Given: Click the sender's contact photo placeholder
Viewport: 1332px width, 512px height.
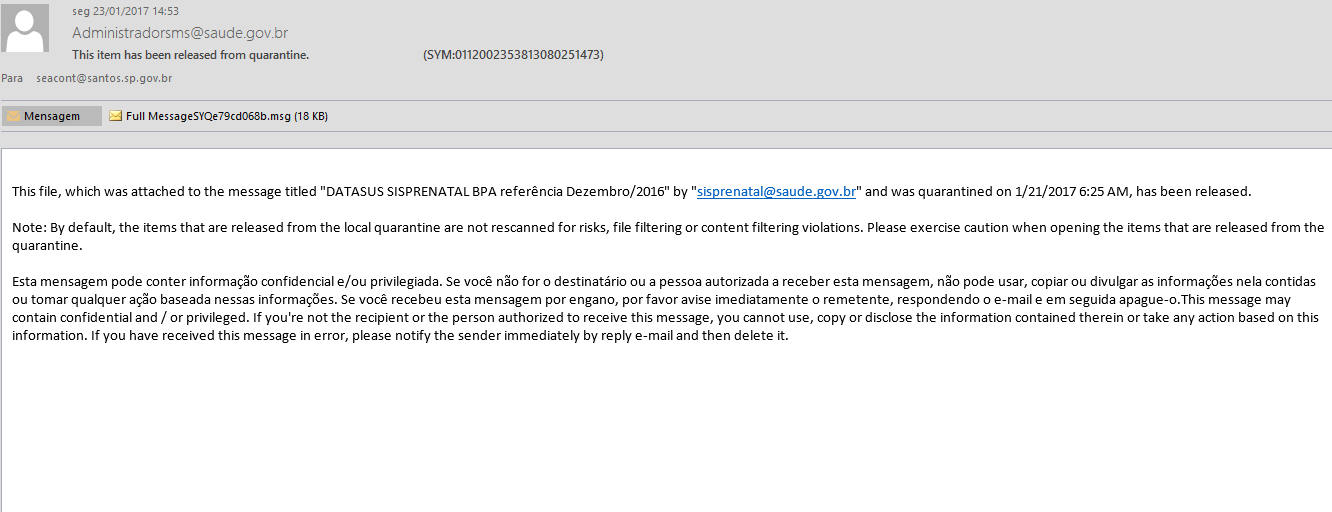Looking at the screenshot, I should pyautogui.click(x=26, y=28).
